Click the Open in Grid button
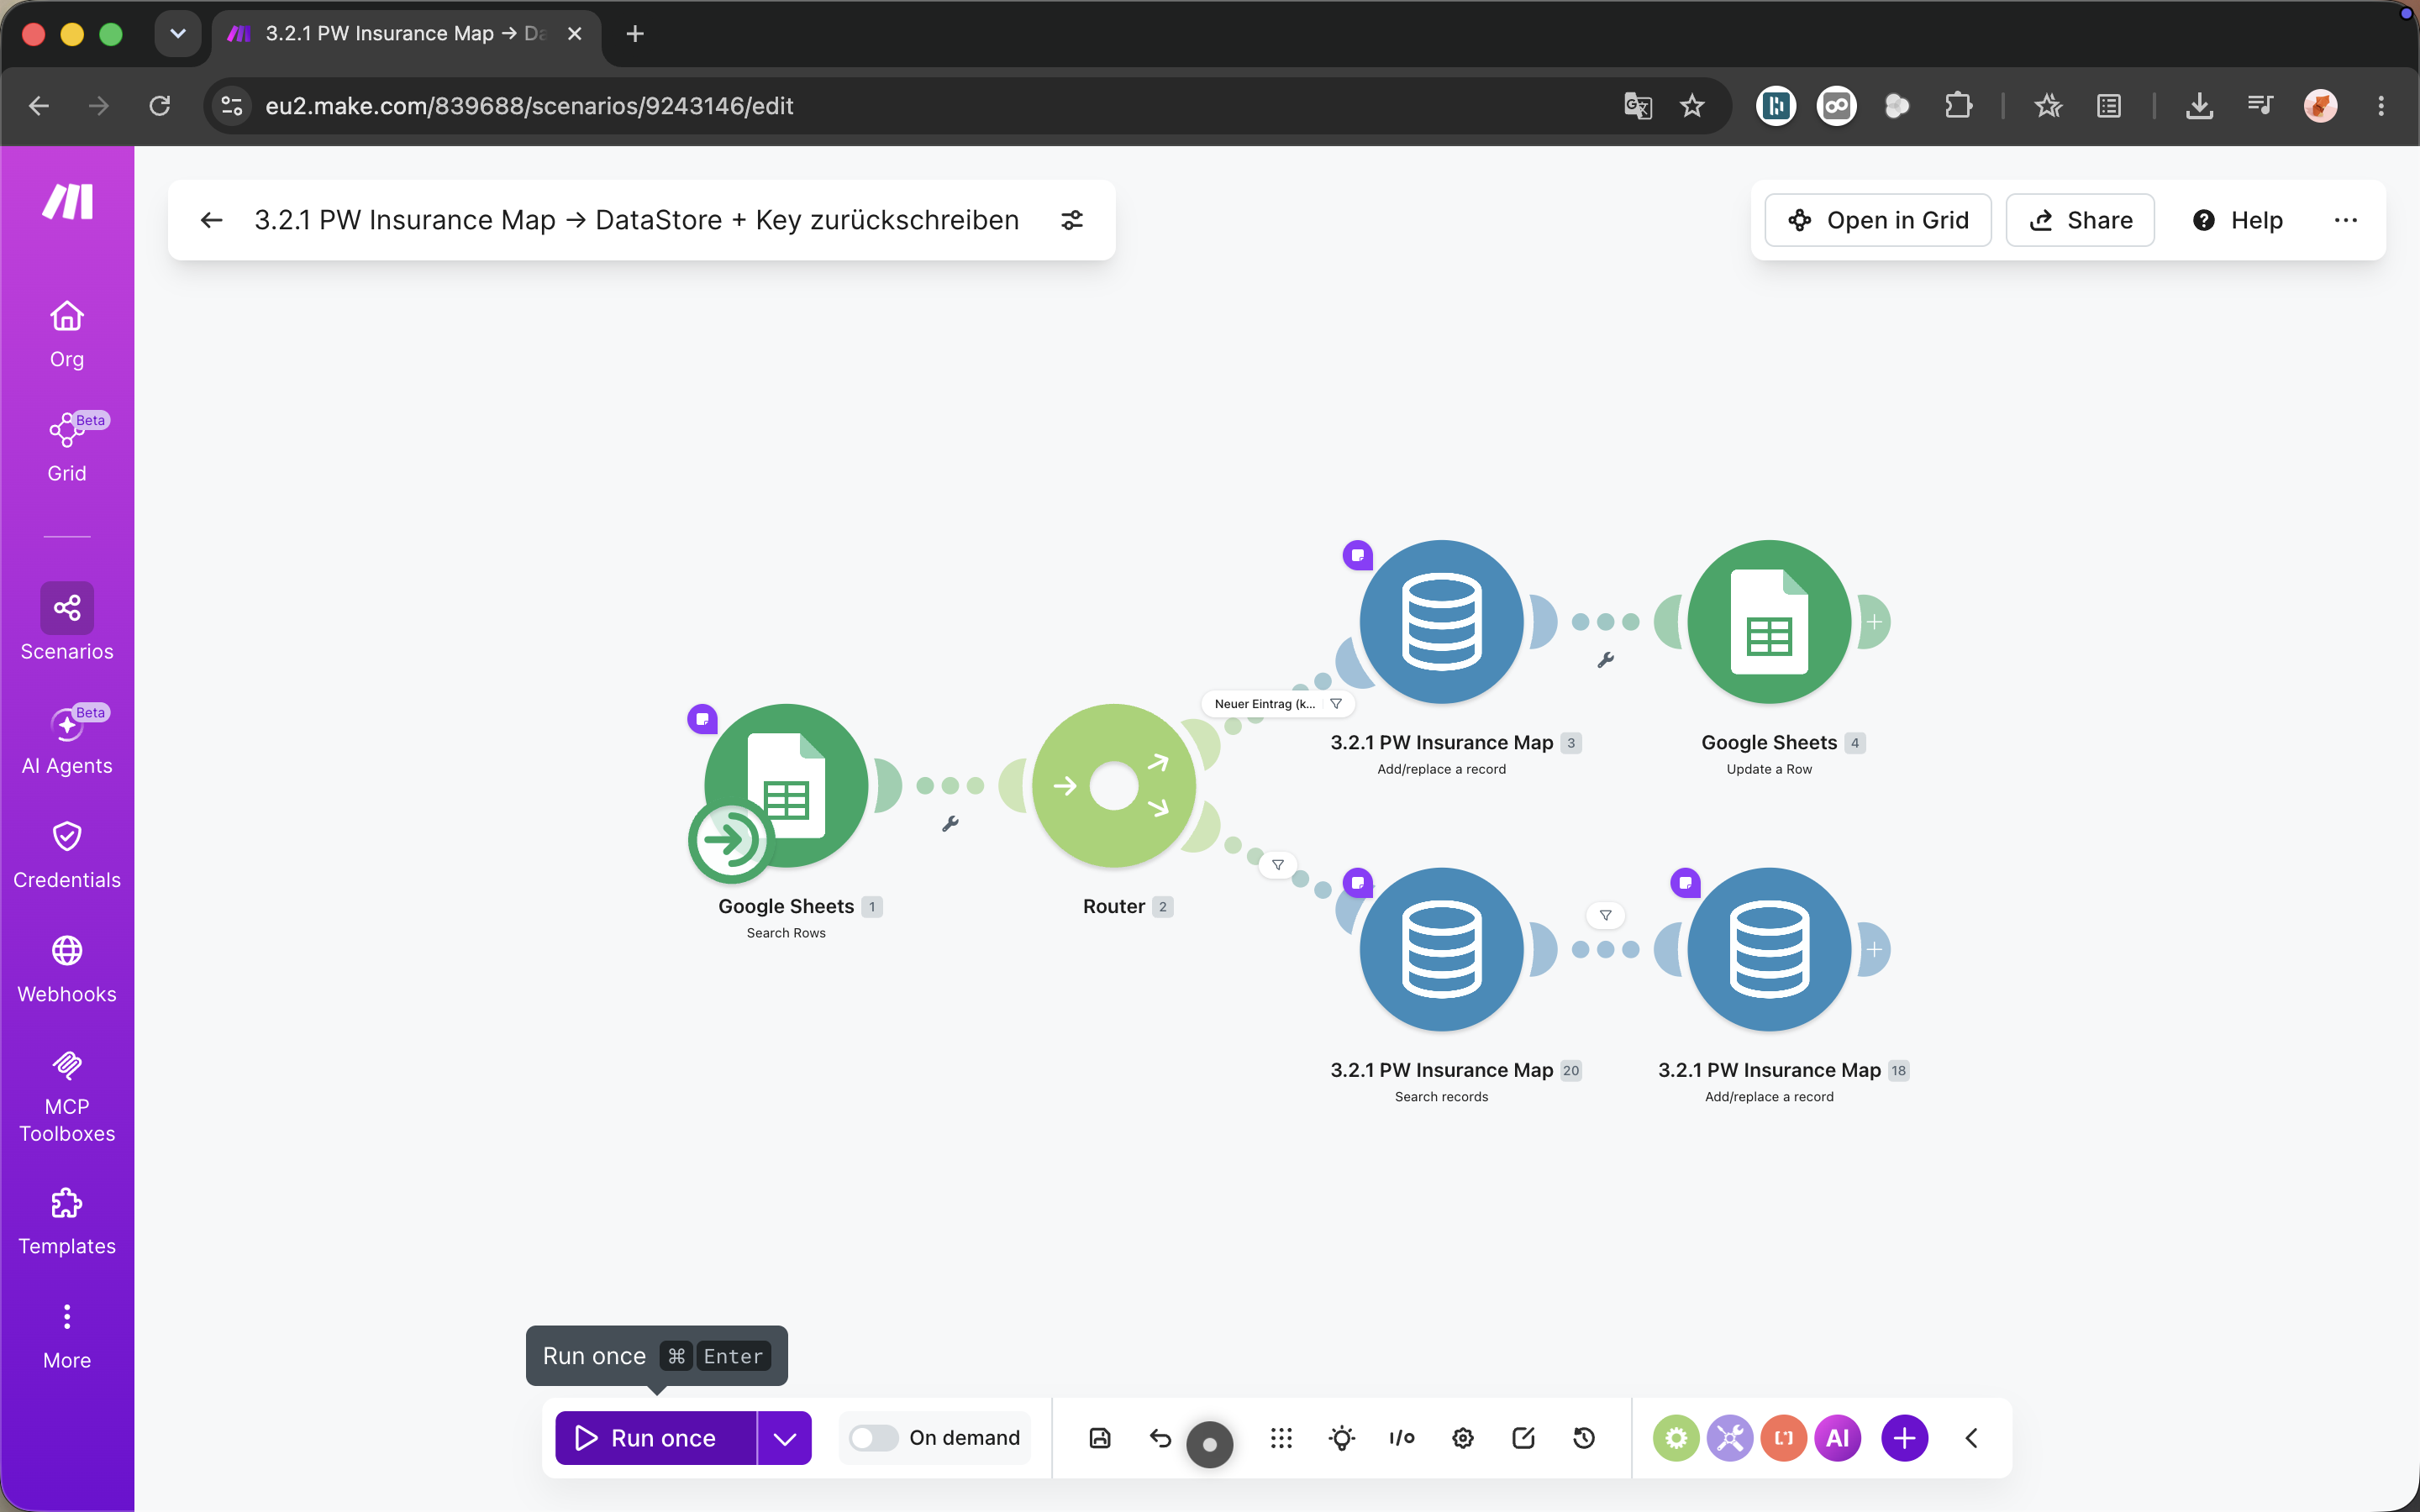The width and height of the screenshot is (2420, 1512). click(1877, 220)
